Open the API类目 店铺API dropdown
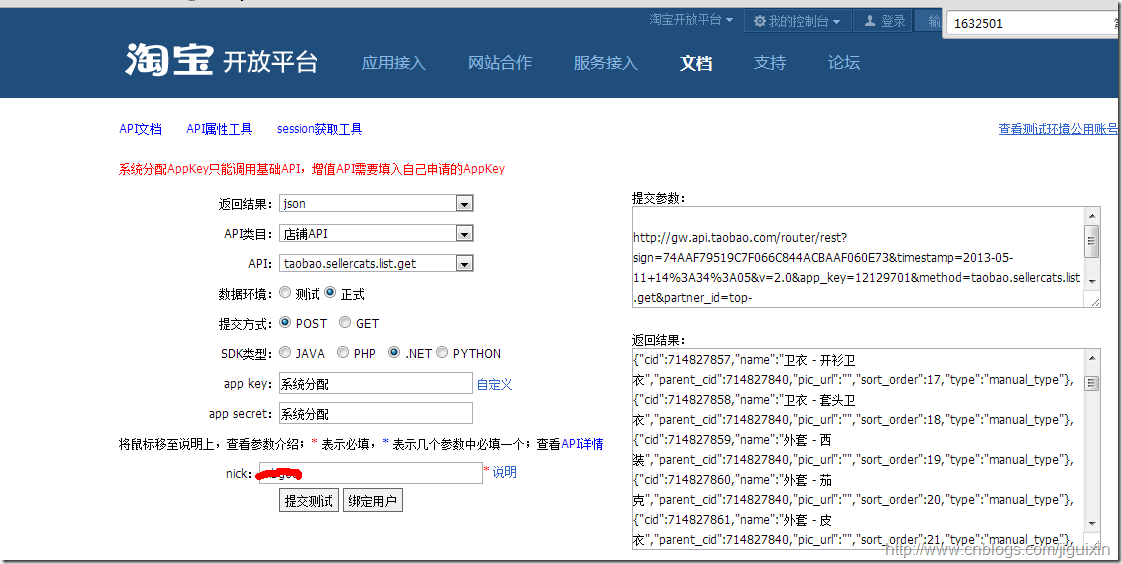Image resolution: width=1122 pixels, height=564 pixels. (376, 234)
